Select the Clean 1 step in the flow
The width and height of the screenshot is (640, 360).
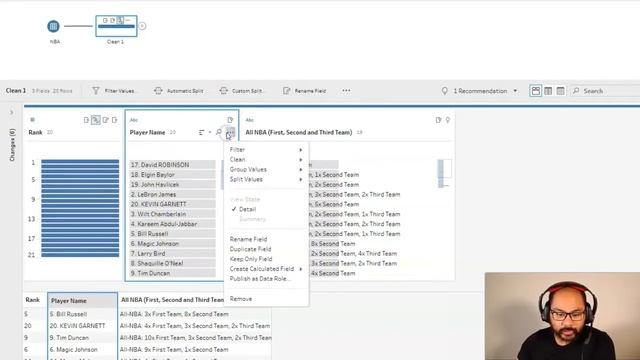116,26
